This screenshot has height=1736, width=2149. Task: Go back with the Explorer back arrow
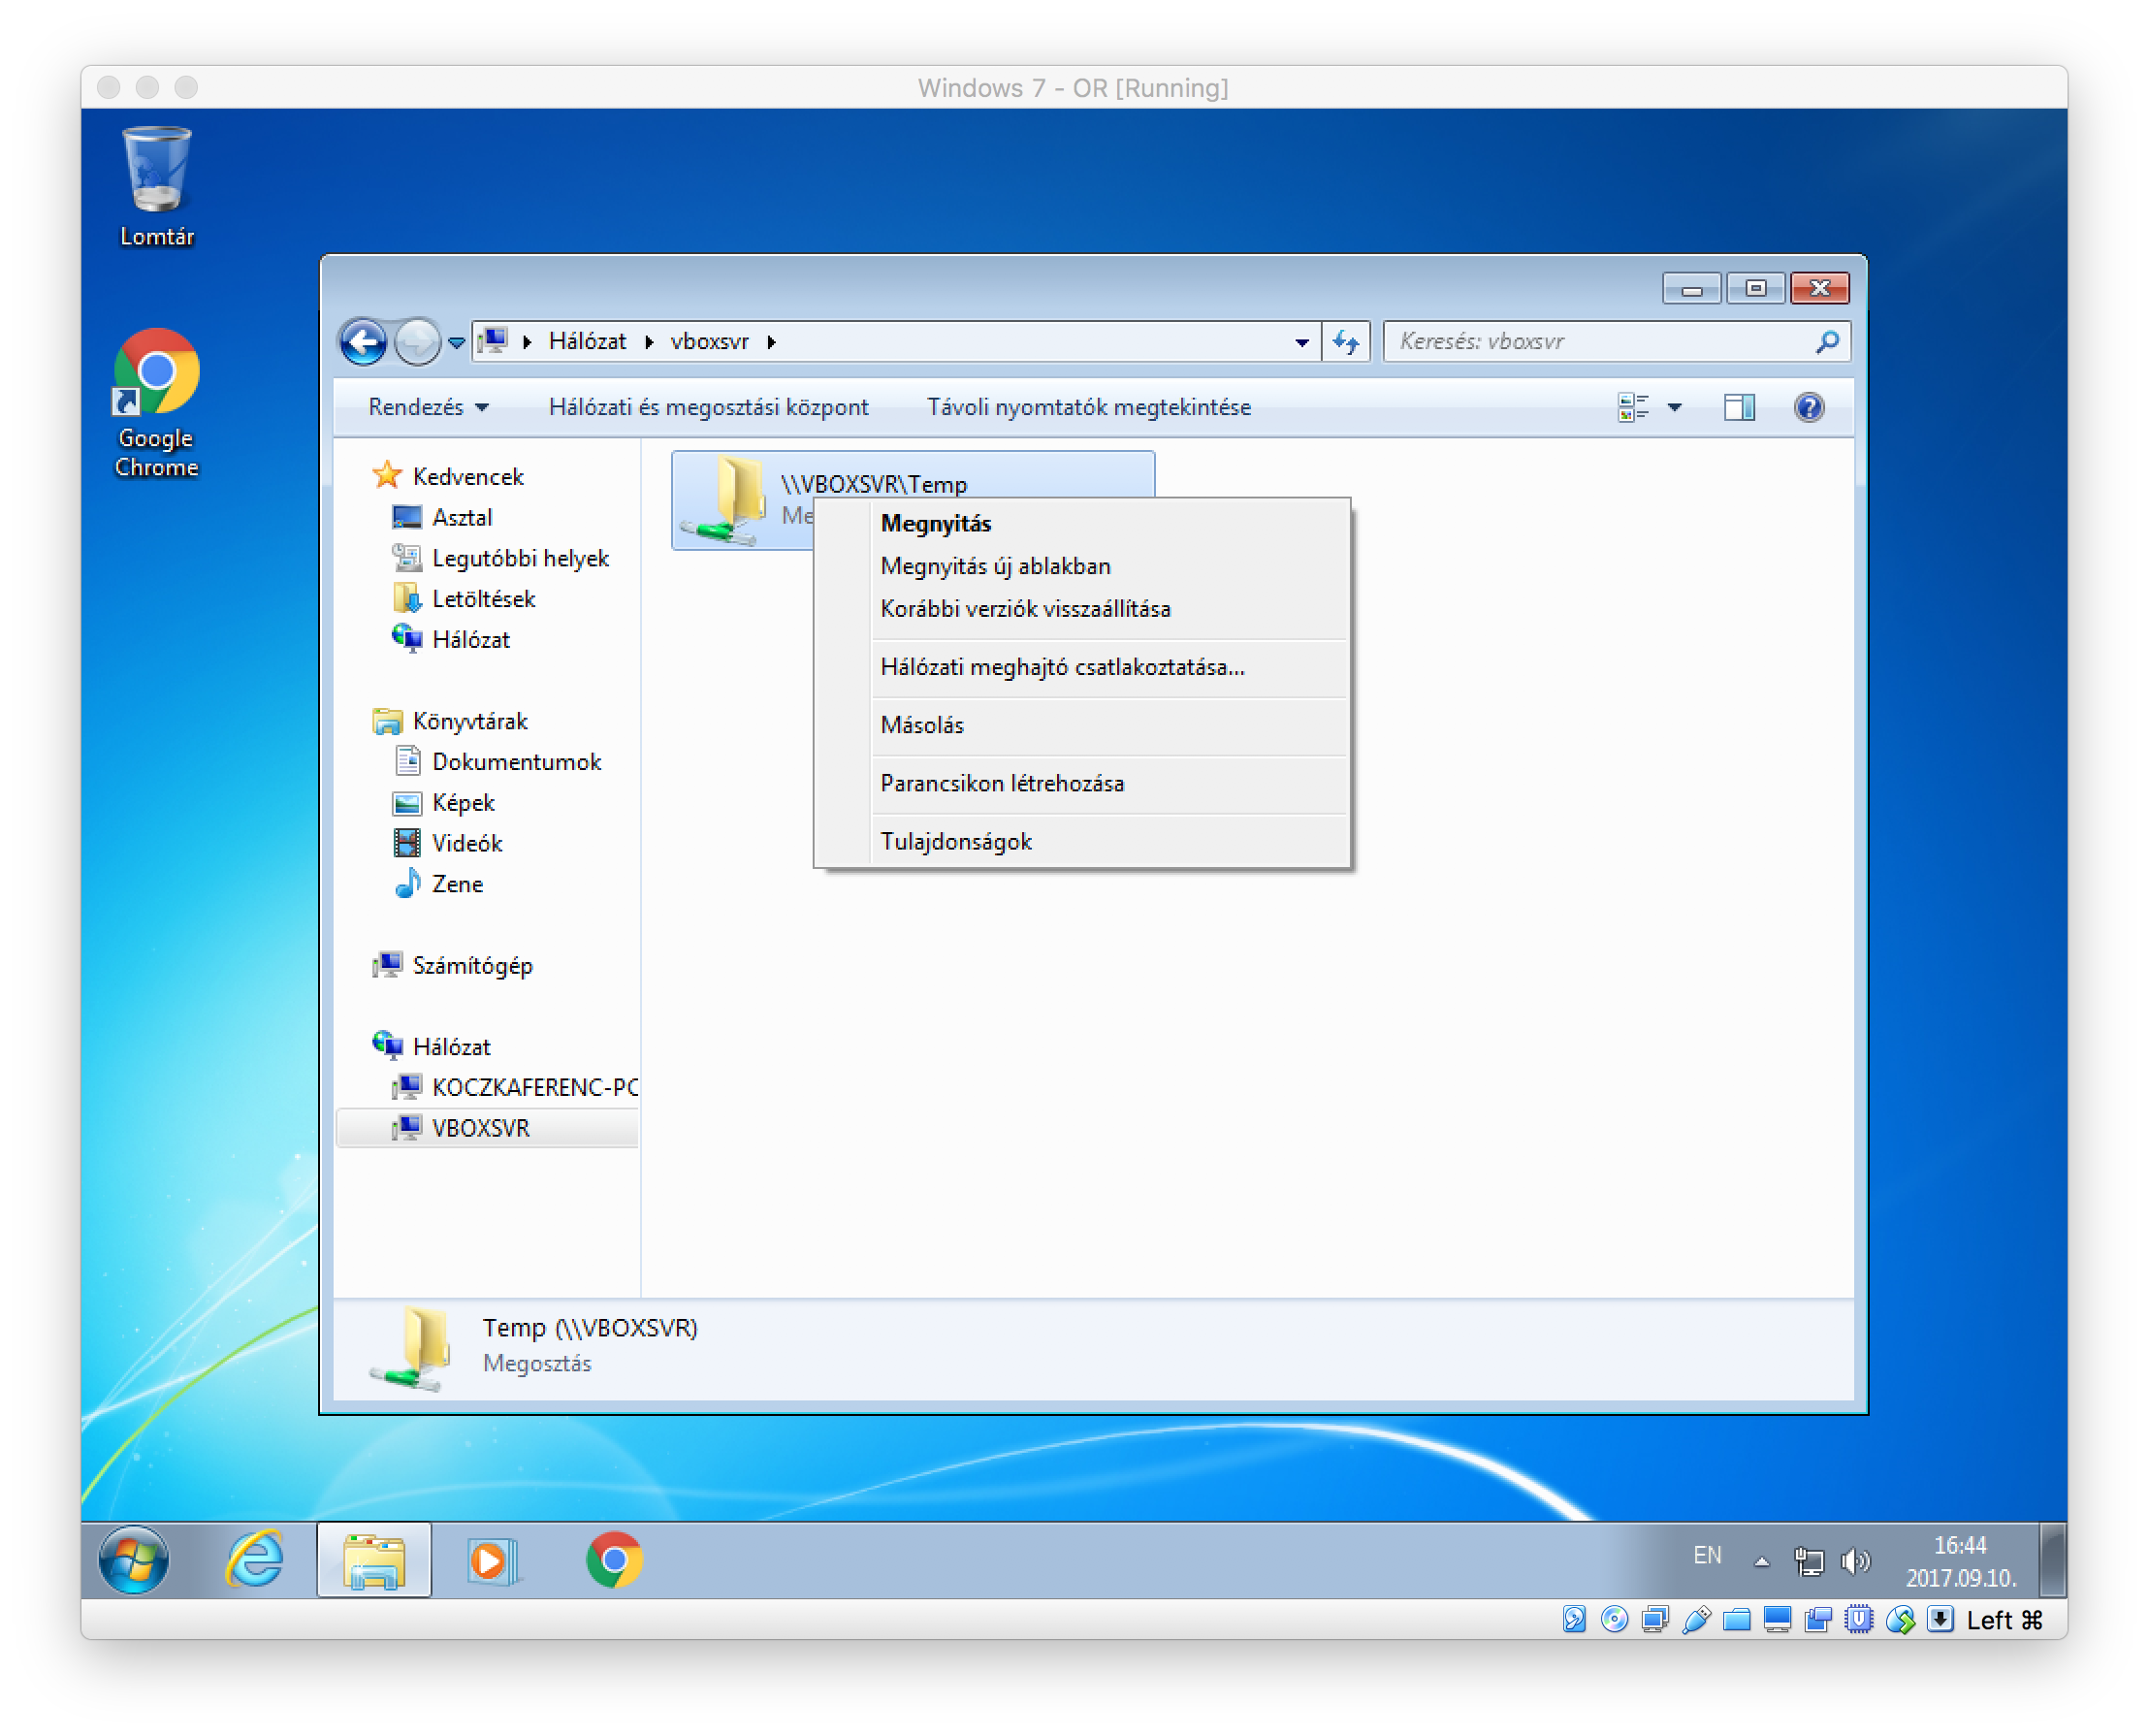point(364,343)
